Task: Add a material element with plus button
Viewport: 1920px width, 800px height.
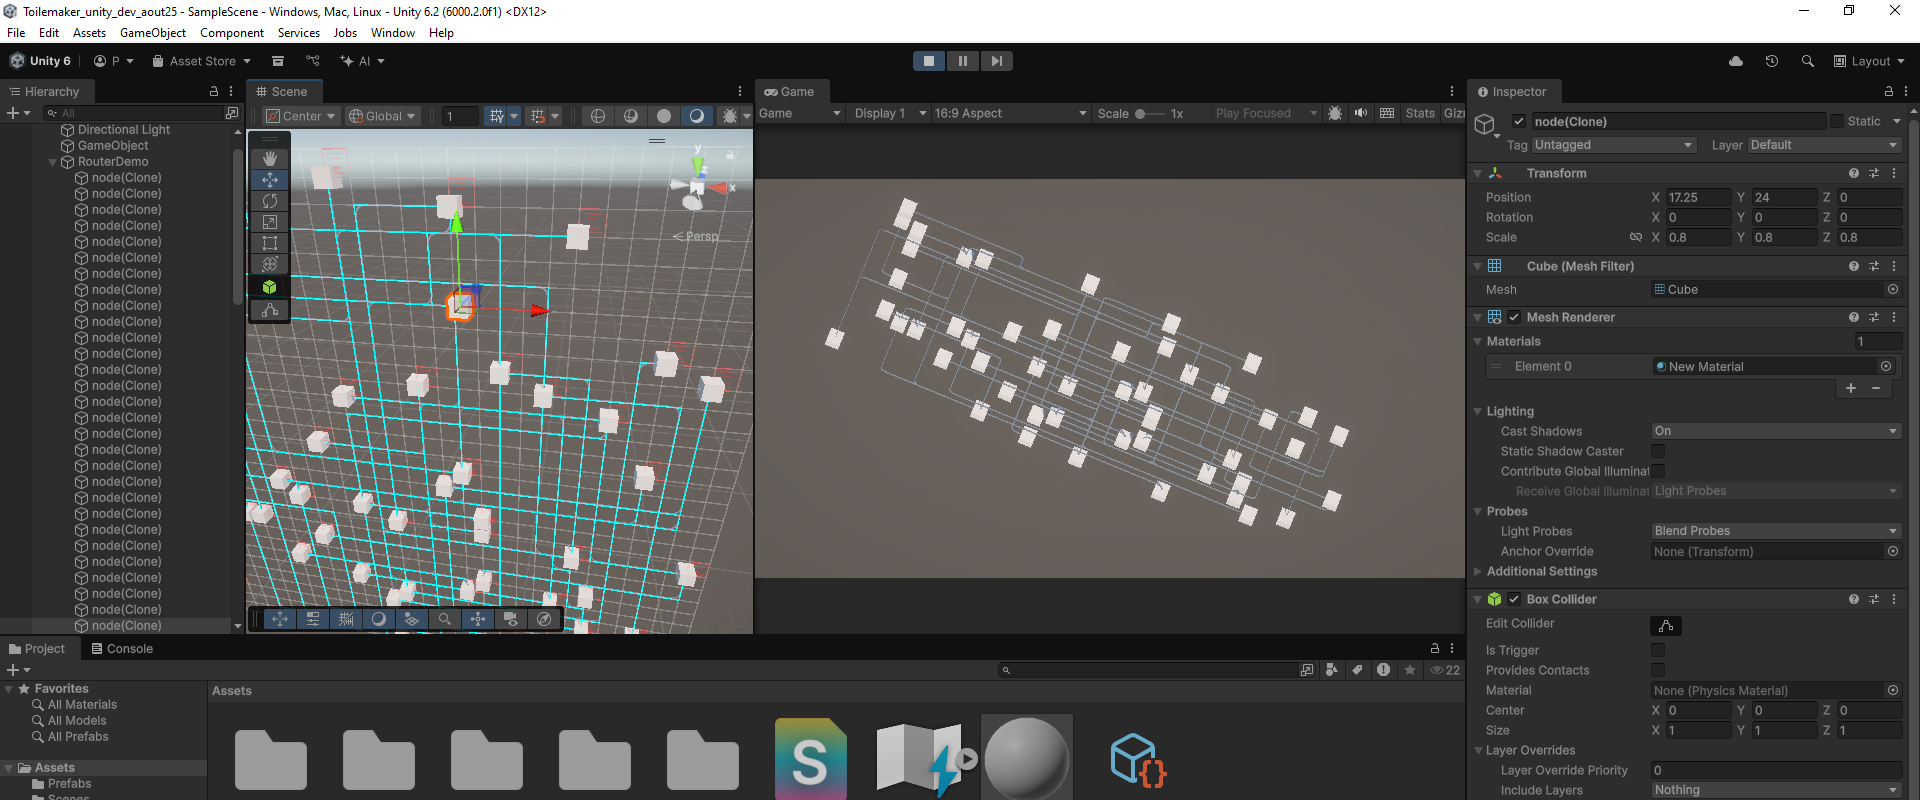Action: 1851,388
